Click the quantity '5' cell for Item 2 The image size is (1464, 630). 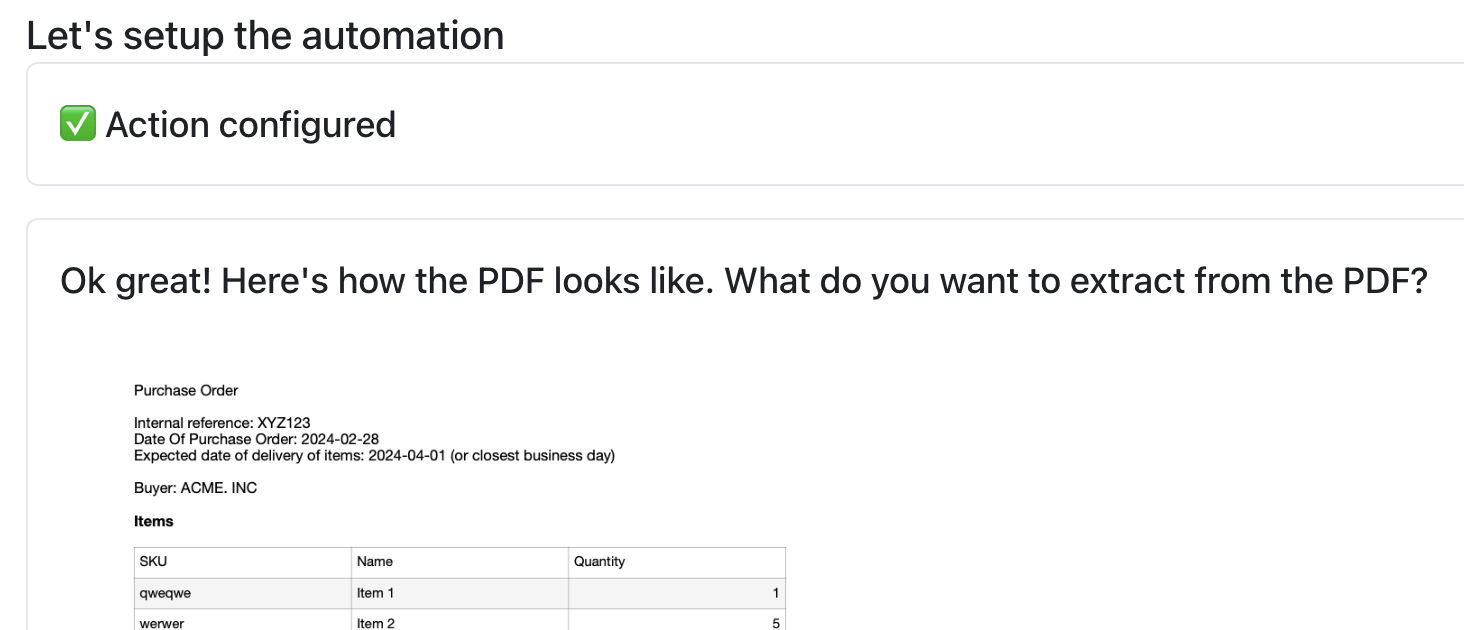pyautogui.click(x=677, y=620)
